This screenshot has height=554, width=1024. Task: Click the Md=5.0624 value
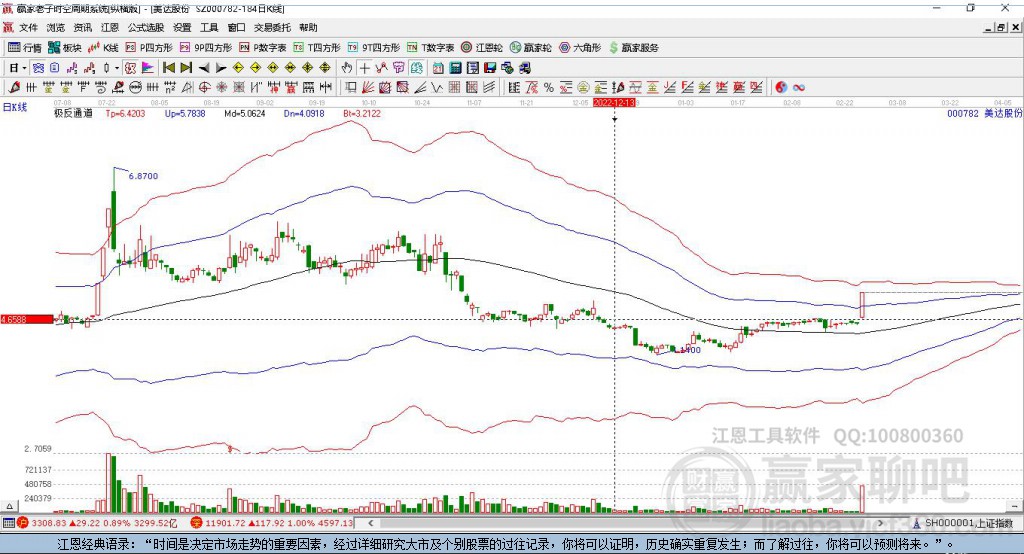tap(244, 114)
